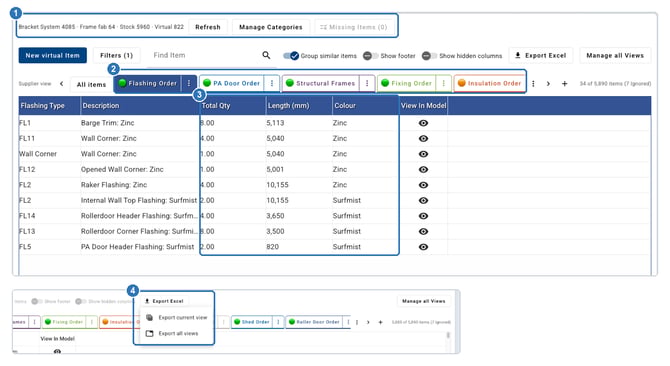Sort by the Flashing Type column header
This screenshot has height=366, width=670.
[x=49, y=105]
